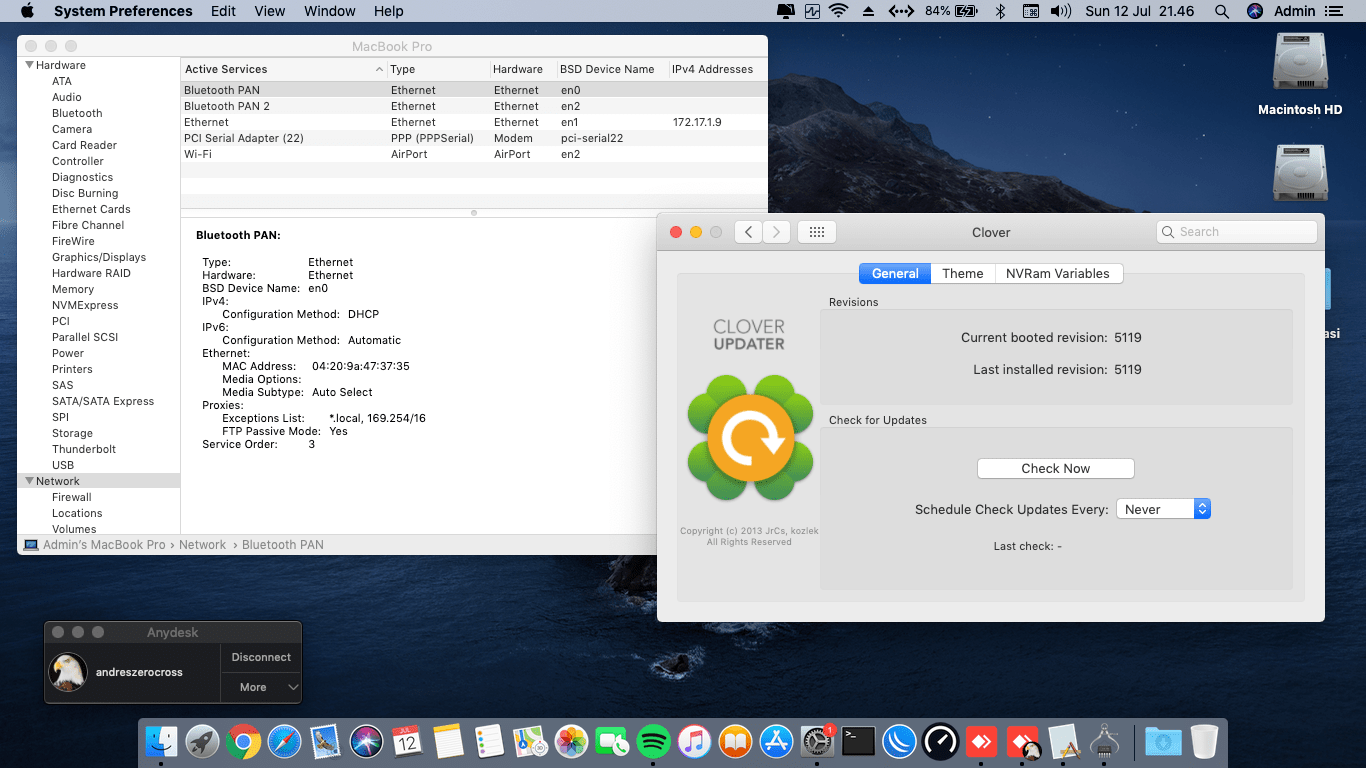Click the Show All grid icon in Clover

(x=816, y=232)
